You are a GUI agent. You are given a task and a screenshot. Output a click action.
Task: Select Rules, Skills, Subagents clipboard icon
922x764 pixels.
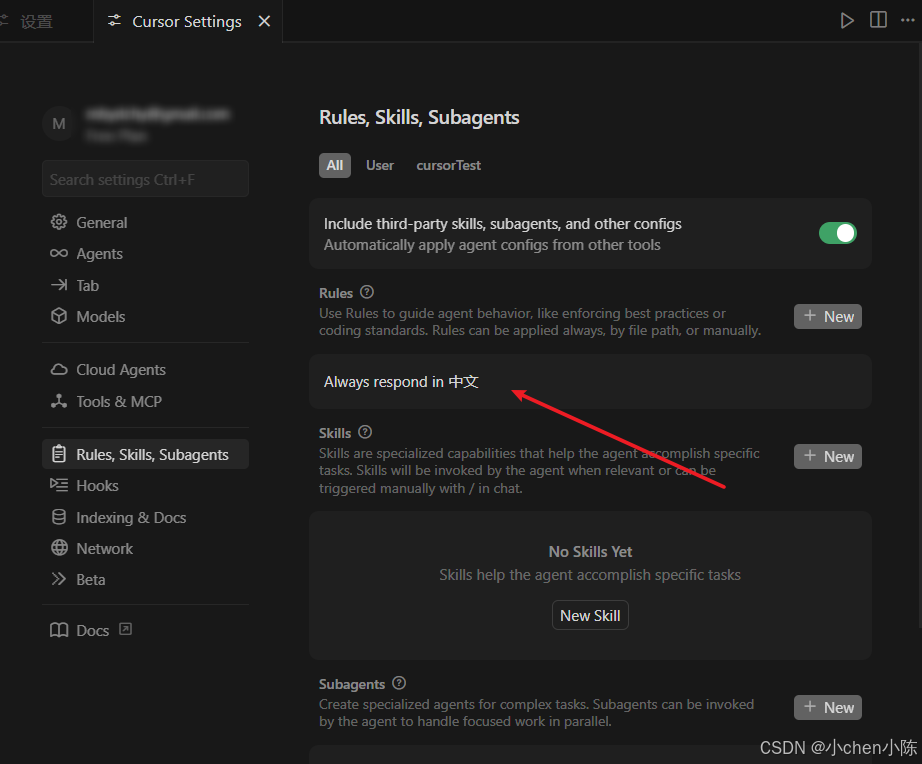59,454
